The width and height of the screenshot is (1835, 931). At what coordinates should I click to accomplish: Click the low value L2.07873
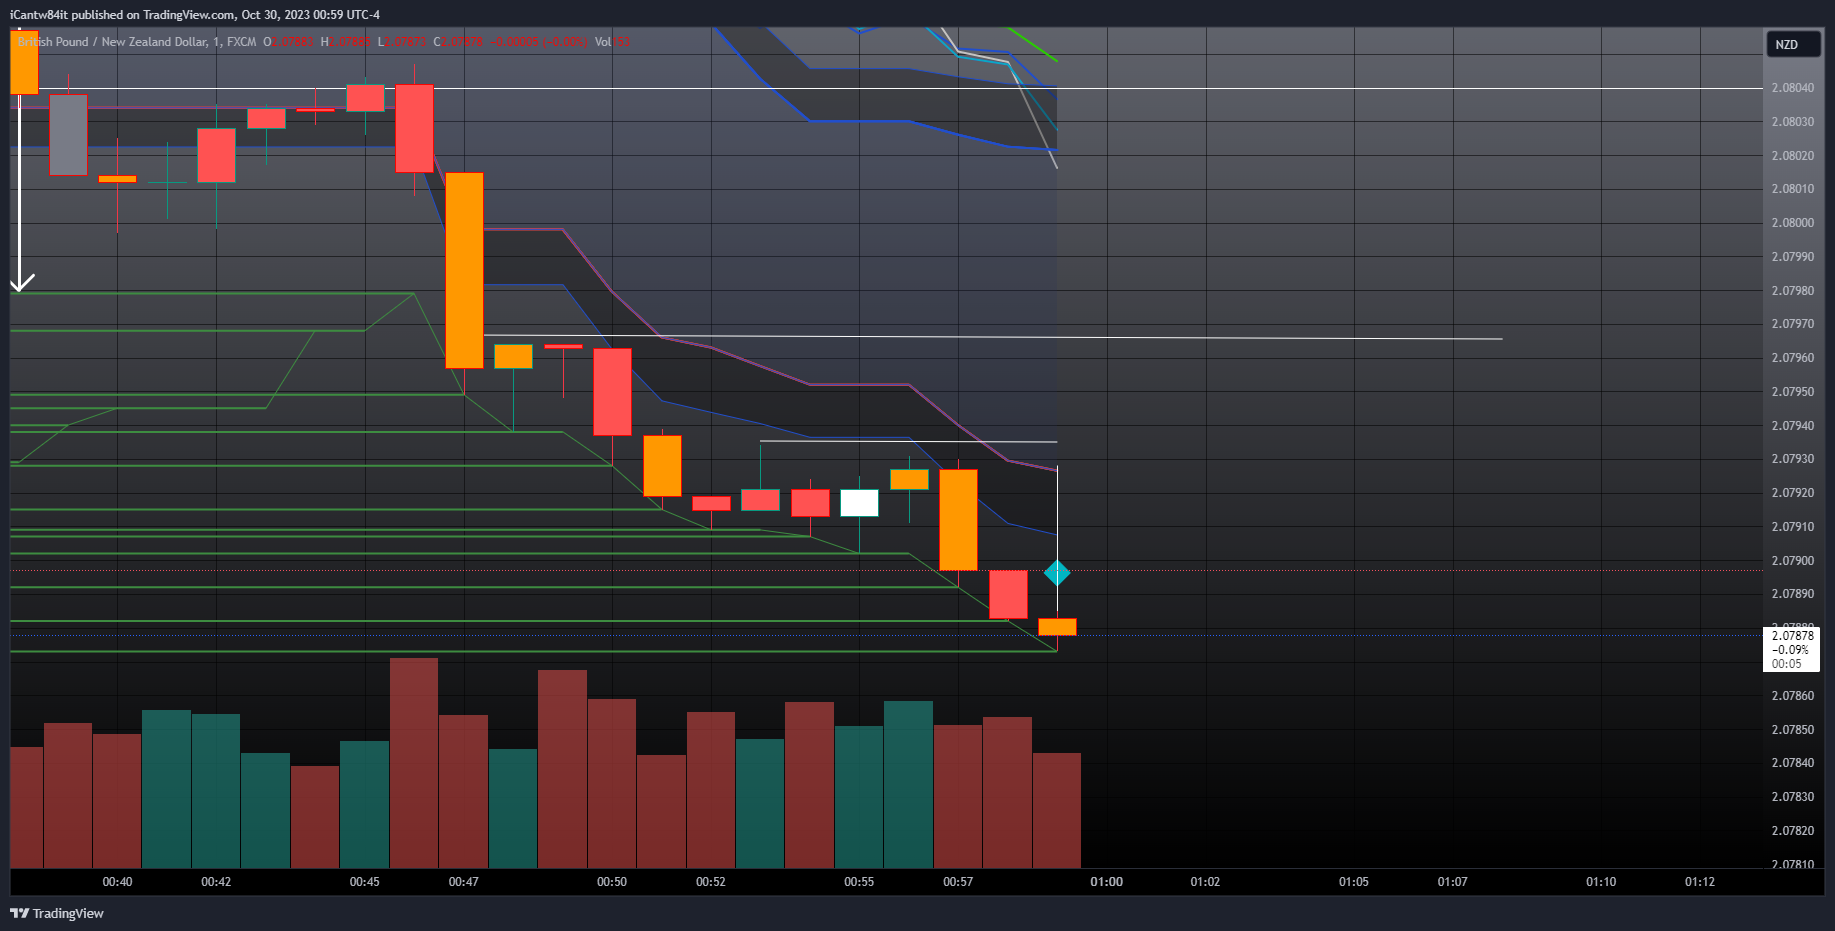402,42
